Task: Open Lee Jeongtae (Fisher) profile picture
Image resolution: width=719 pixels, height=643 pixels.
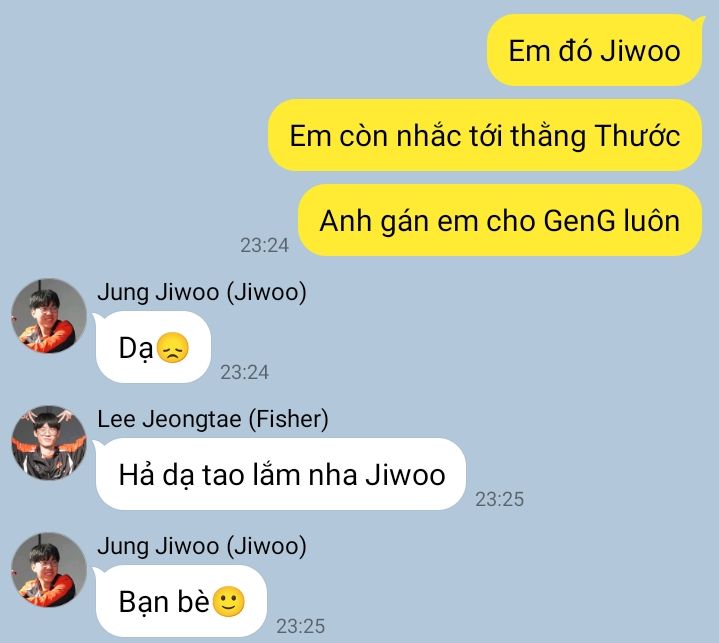Action: [49, 443]
